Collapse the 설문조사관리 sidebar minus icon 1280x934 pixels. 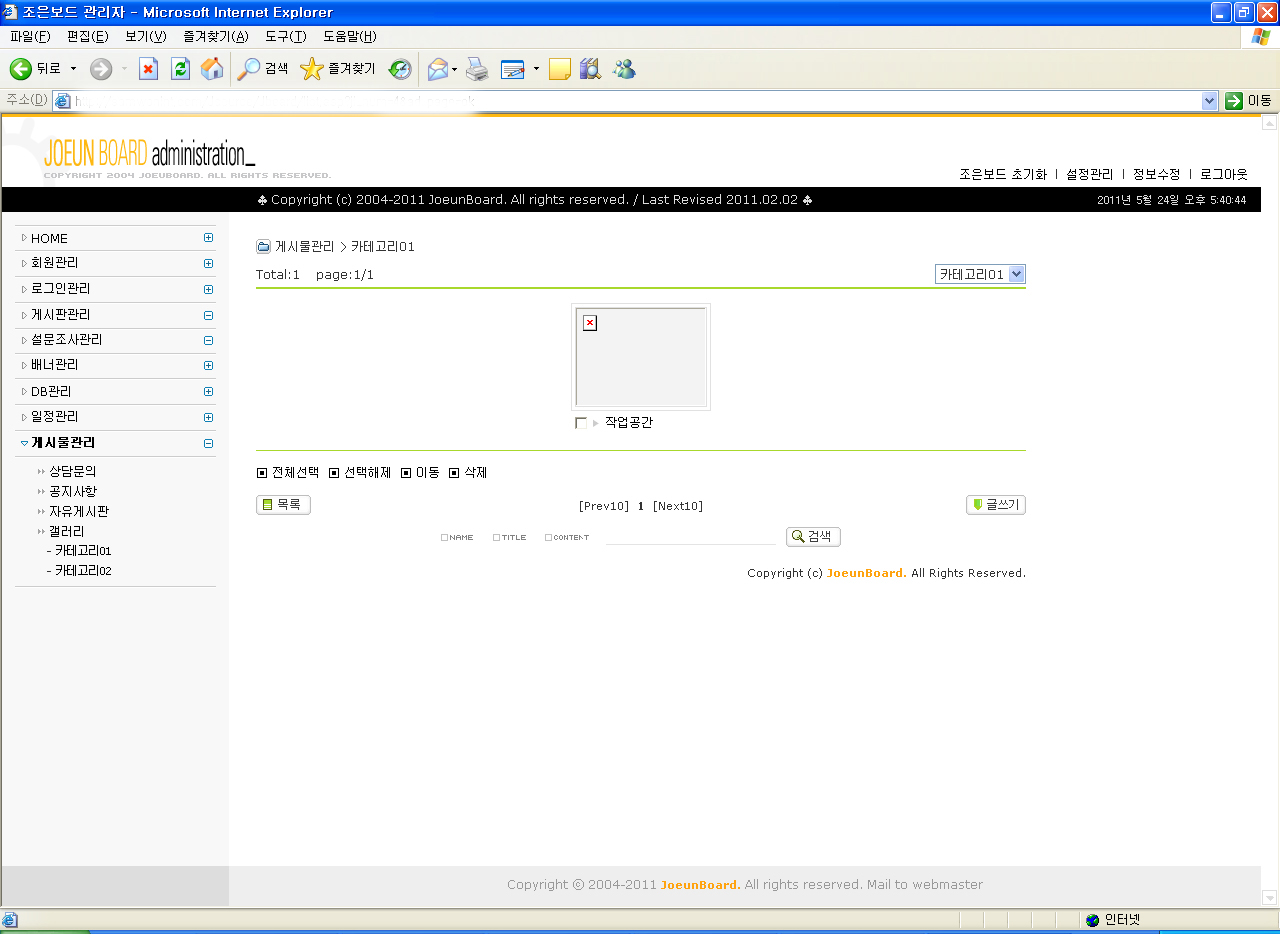click(x=208, y=340)
